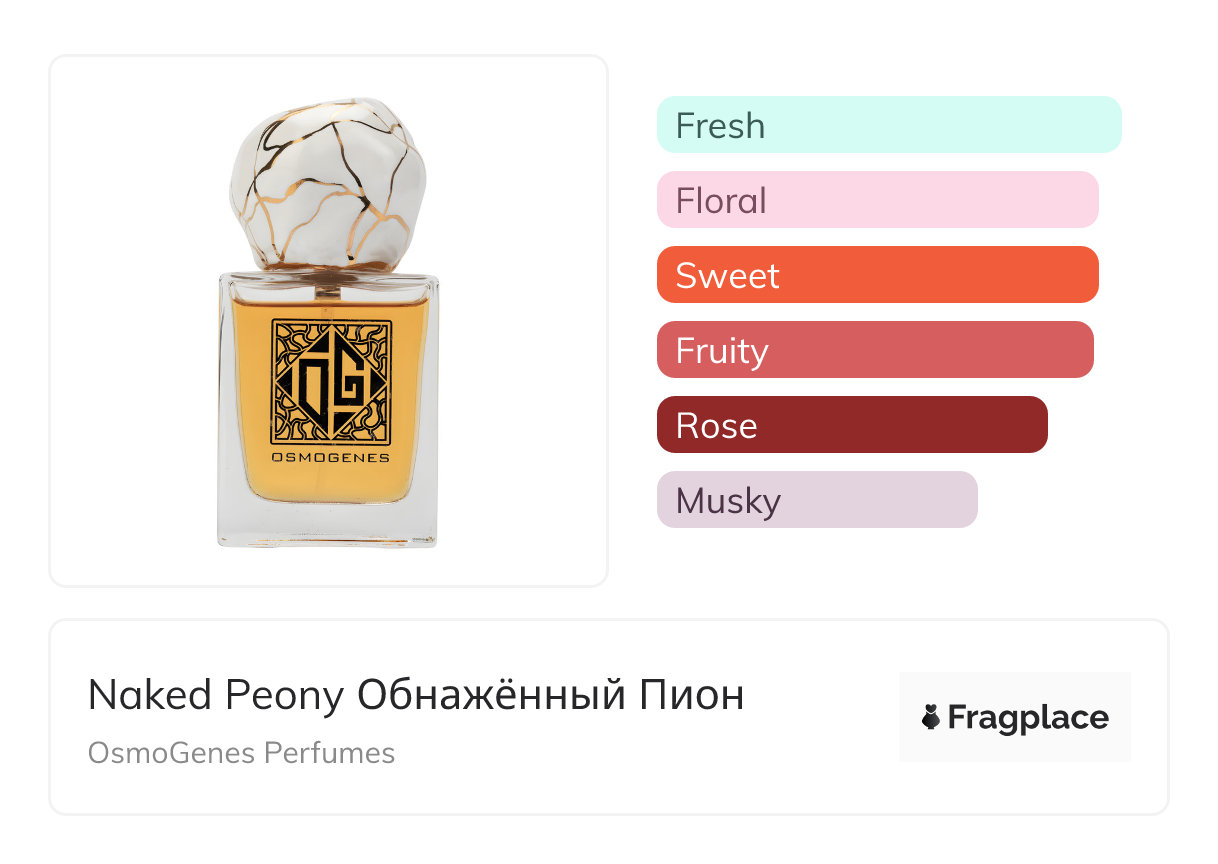Click the clear glass base of bottle

[328, 525]
